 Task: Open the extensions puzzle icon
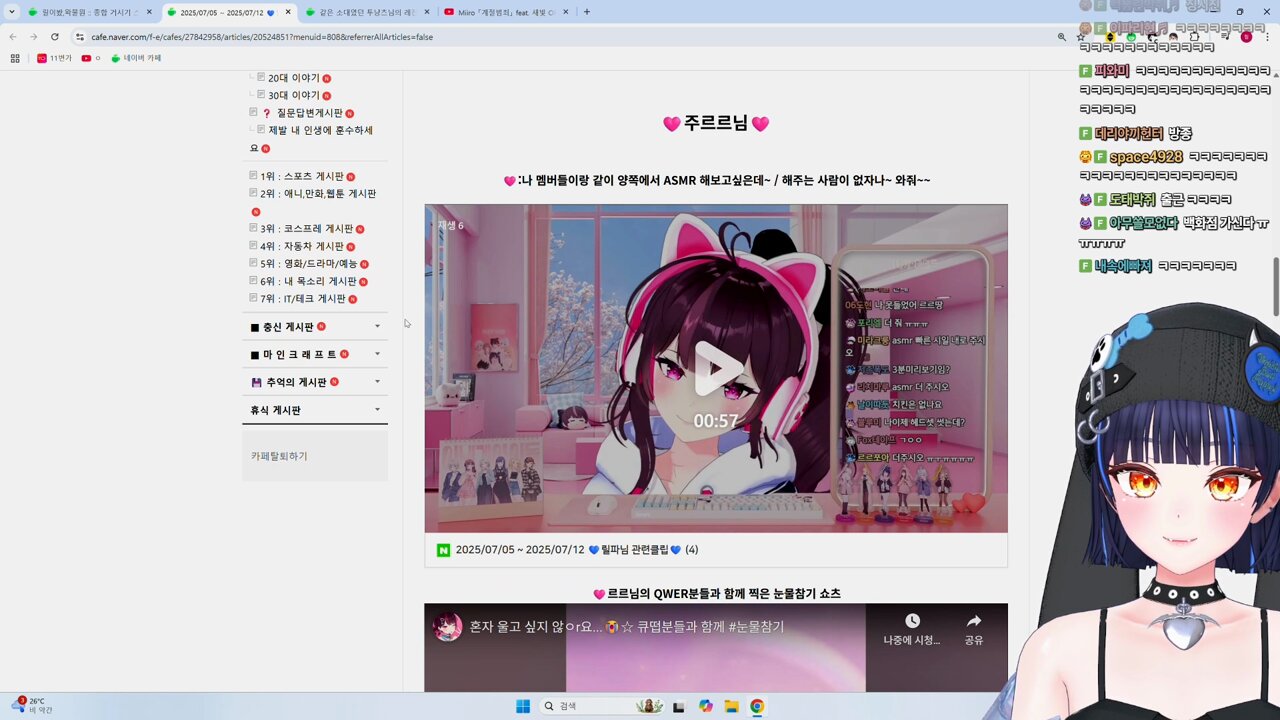tap(1194, 37)
